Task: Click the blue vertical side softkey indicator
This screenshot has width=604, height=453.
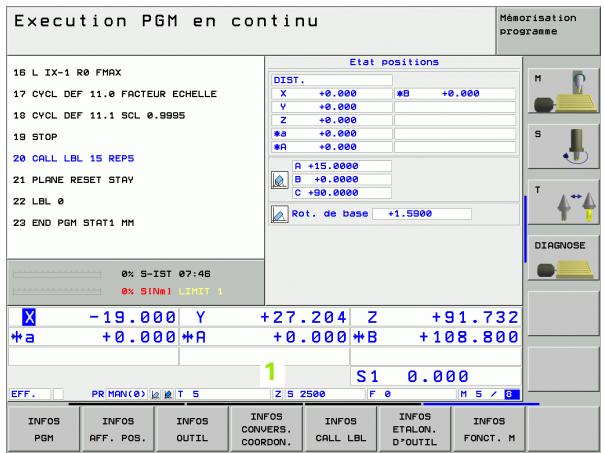Action: [525, 230]
